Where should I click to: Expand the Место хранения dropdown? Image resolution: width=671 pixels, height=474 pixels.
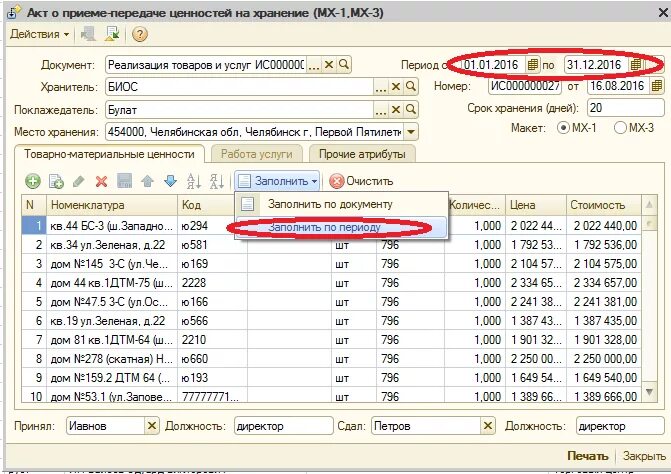pyautogui.click(x=411, y=132)
